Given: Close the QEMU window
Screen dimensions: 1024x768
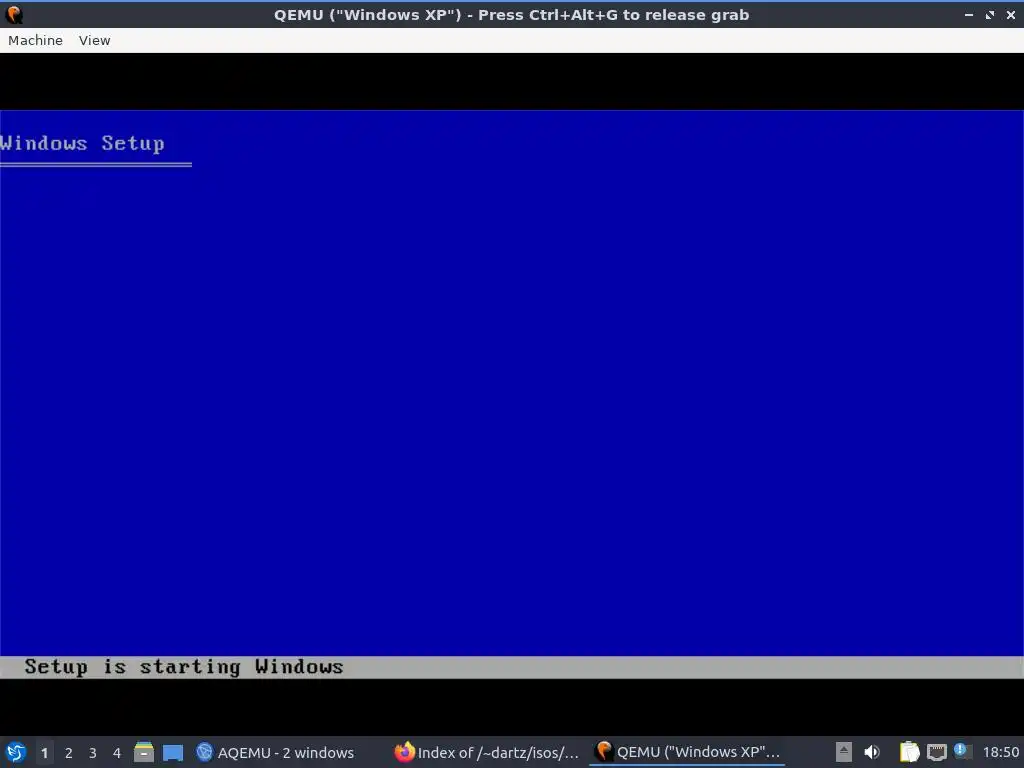Looking at the screenshot, I should pyautogui.click(x=1011, y=14).
